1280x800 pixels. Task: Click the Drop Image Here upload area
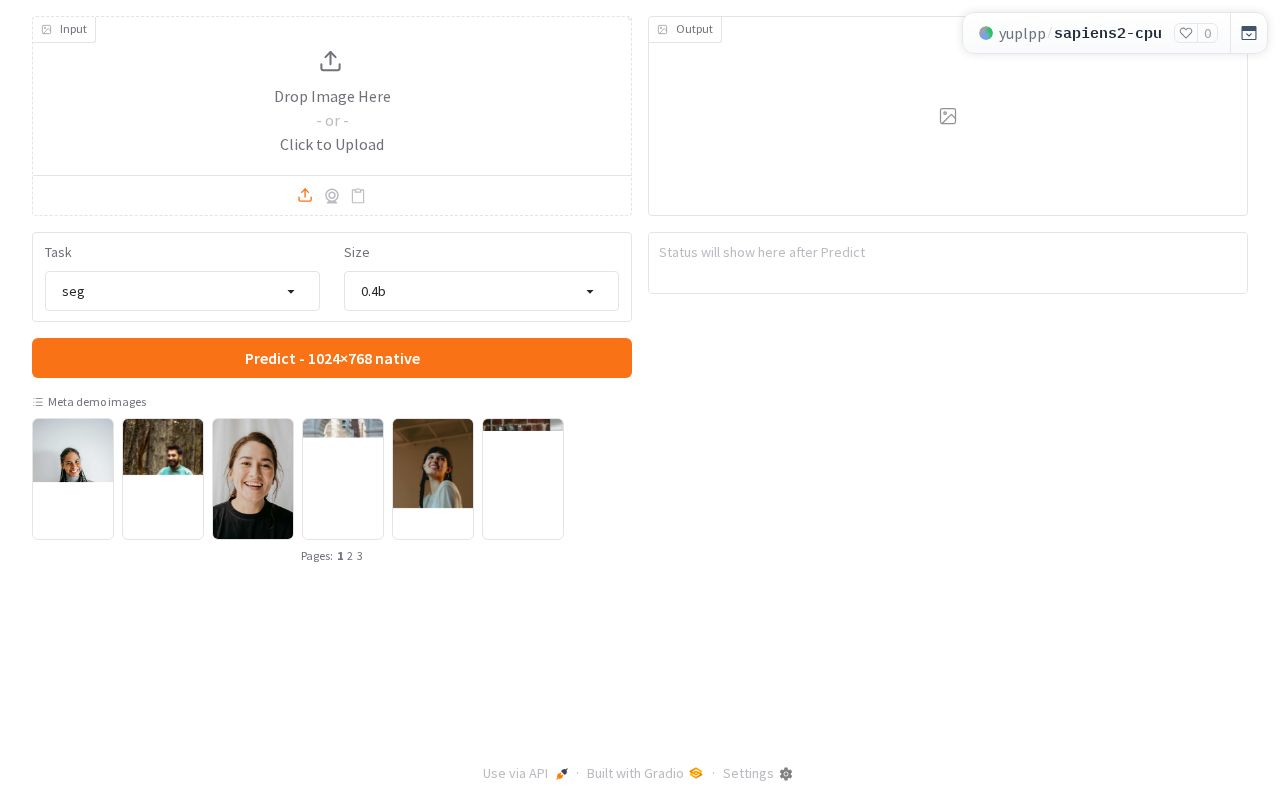332,96
